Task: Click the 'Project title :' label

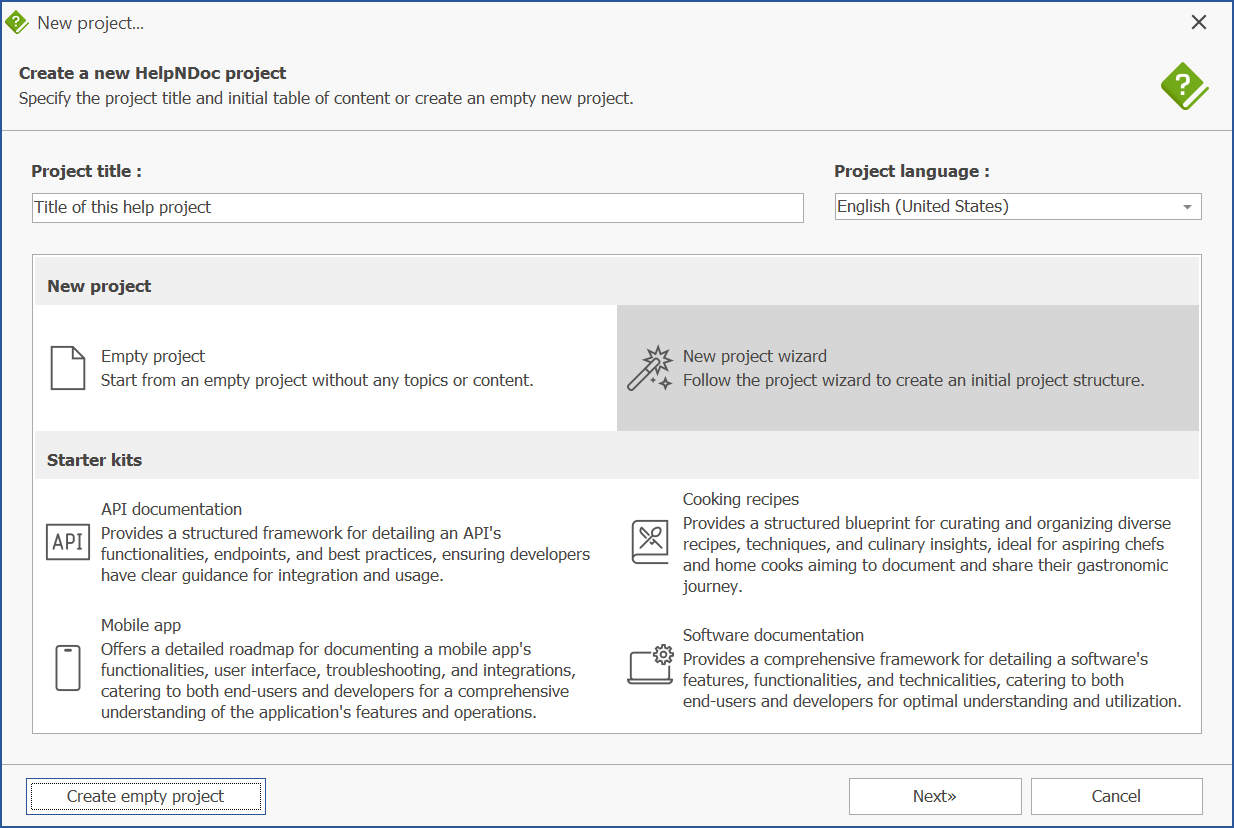Action: 87,171
